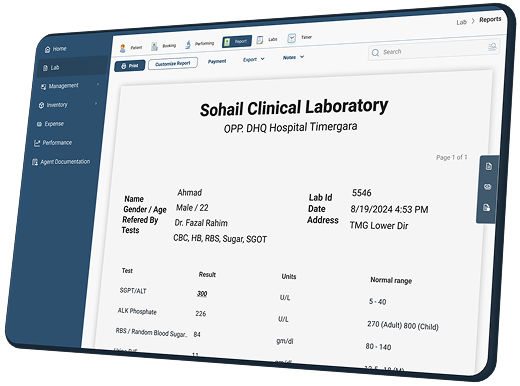Print the lab report
The image size is (520, 386).
click(130, 66)
